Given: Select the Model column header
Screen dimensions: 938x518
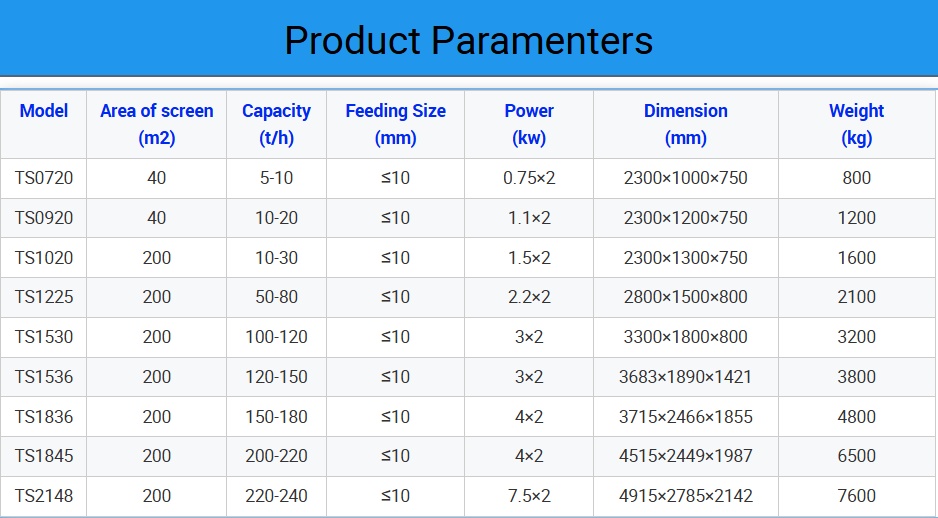Looking at the screenshot, I should coord(44,111).
